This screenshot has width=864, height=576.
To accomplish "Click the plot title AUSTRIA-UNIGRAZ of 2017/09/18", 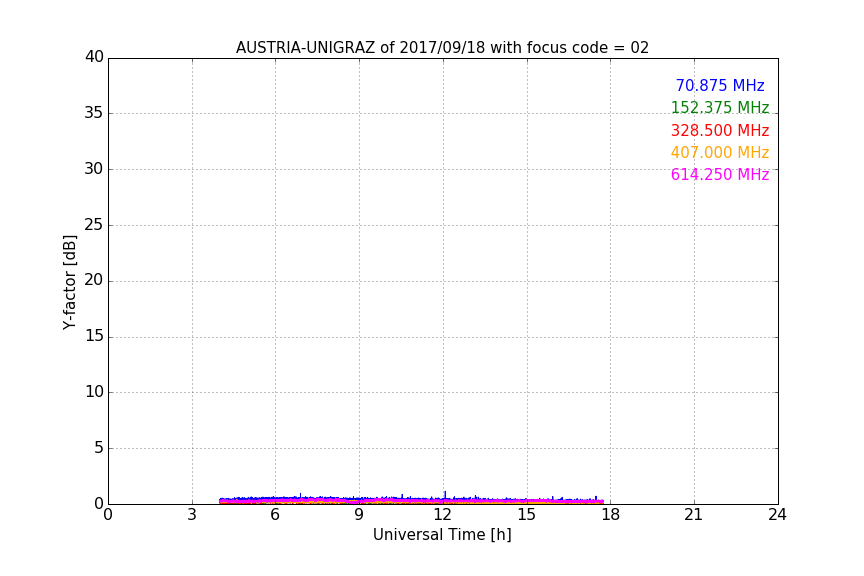I will pyautogui.click(x=442, y=48).
